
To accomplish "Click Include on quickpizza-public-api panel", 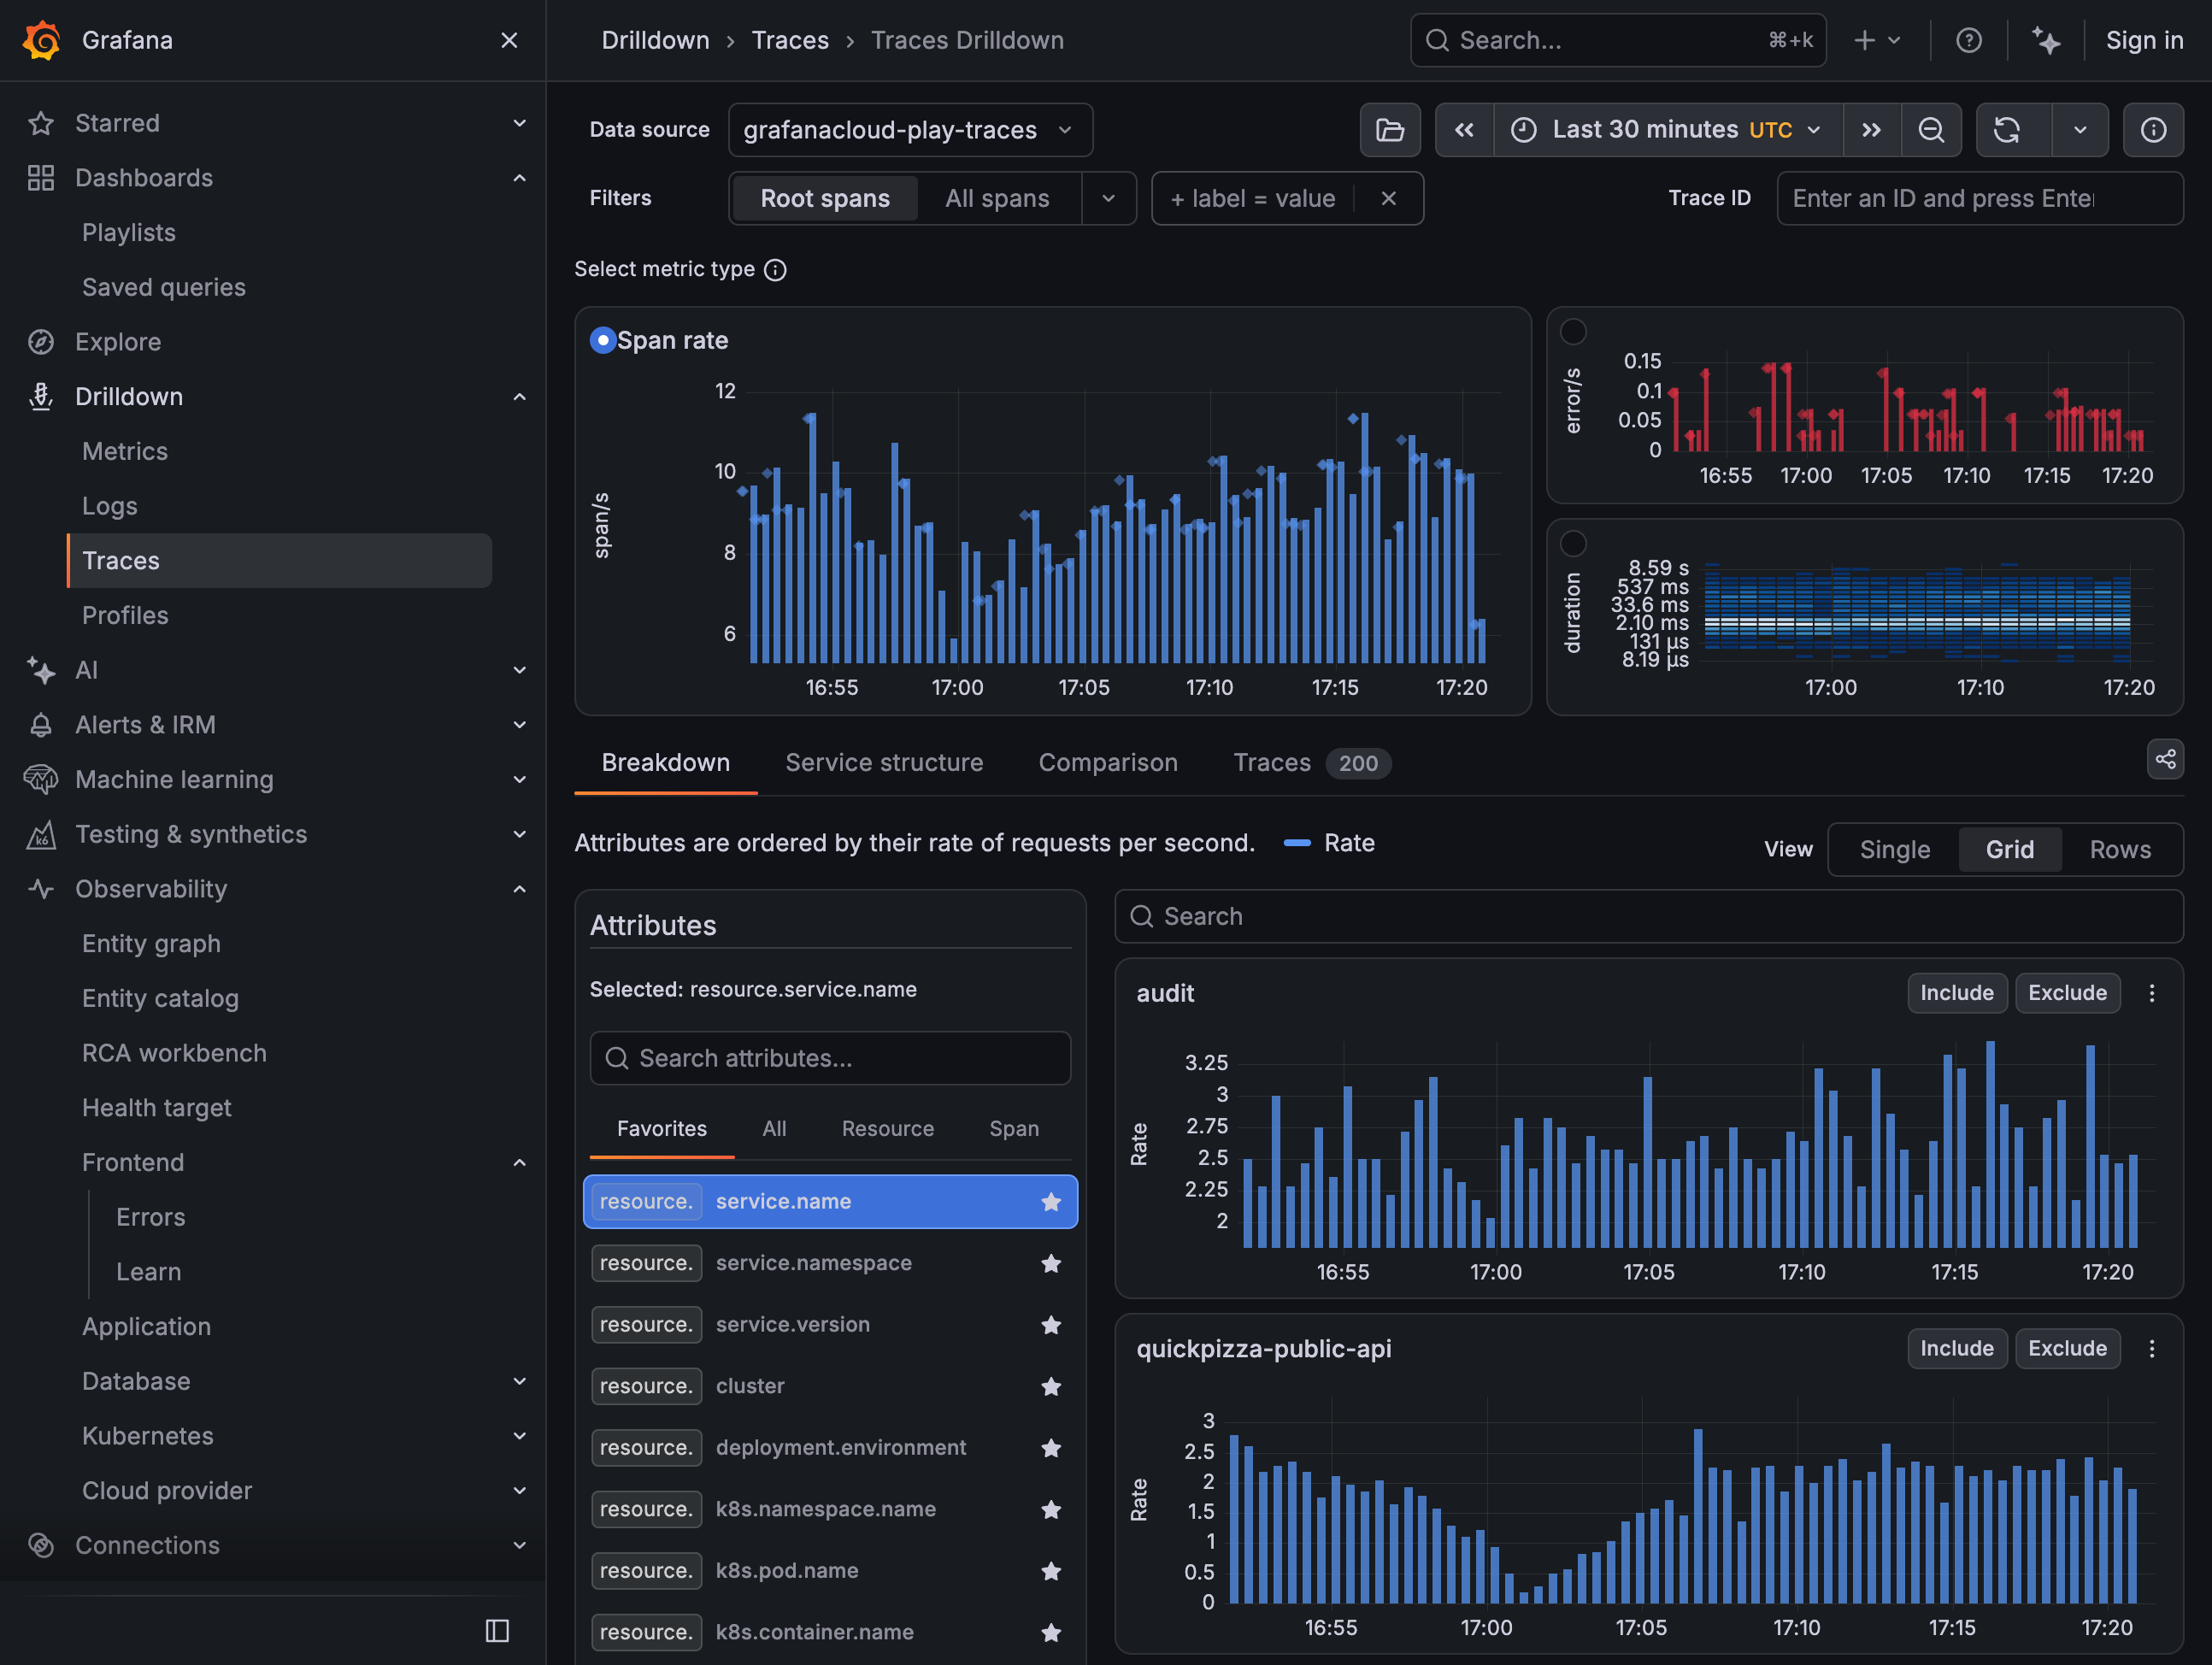I will [1956, 1348].
